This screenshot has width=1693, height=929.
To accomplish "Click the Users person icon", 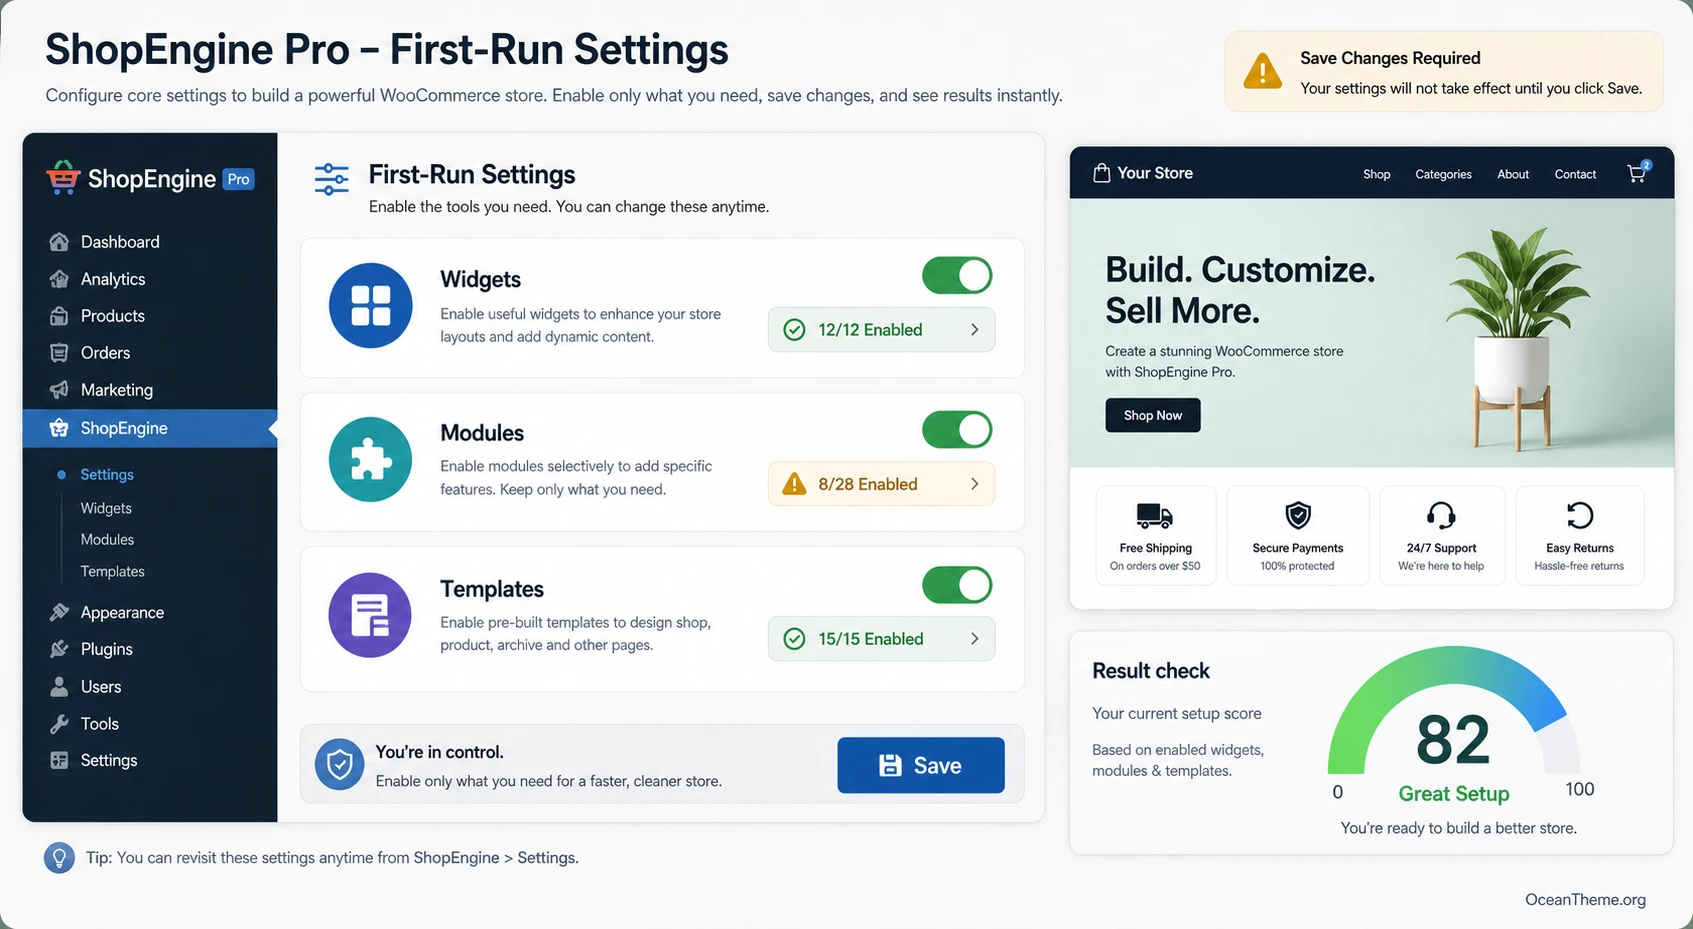I will [x=59, y=687].
